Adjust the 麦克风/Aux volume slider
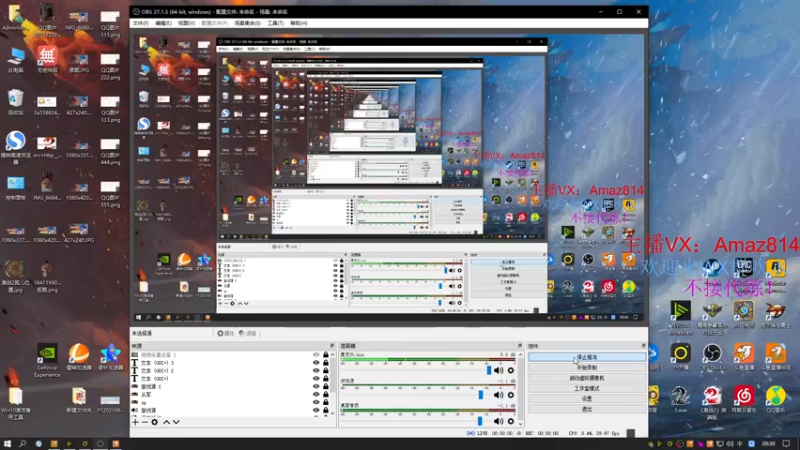Screen dimensions: 800x450 (x=489, y=370)
